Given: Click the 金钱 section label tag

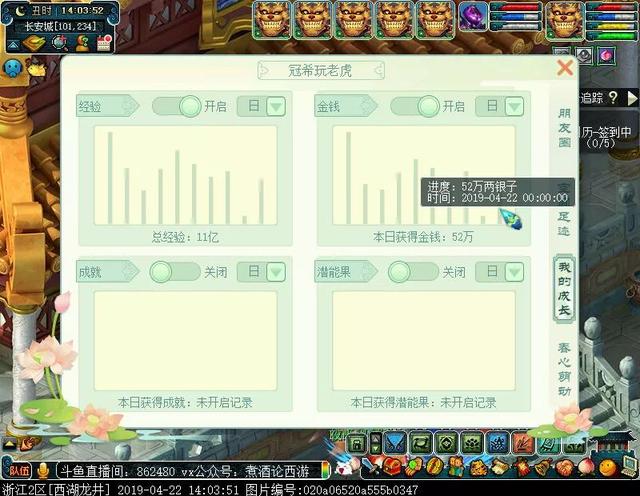Looking at the screenshot, I should [346, 107].
